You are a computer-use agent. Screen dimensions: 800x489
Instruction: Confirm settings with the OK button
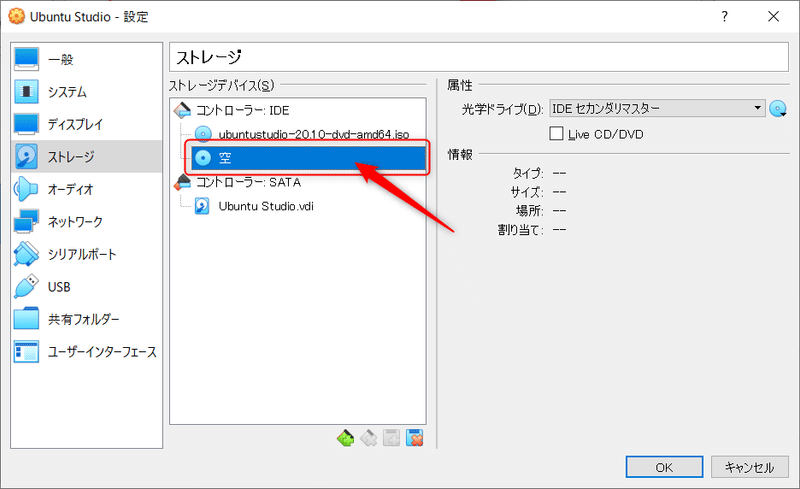click(x=664, y=467)
